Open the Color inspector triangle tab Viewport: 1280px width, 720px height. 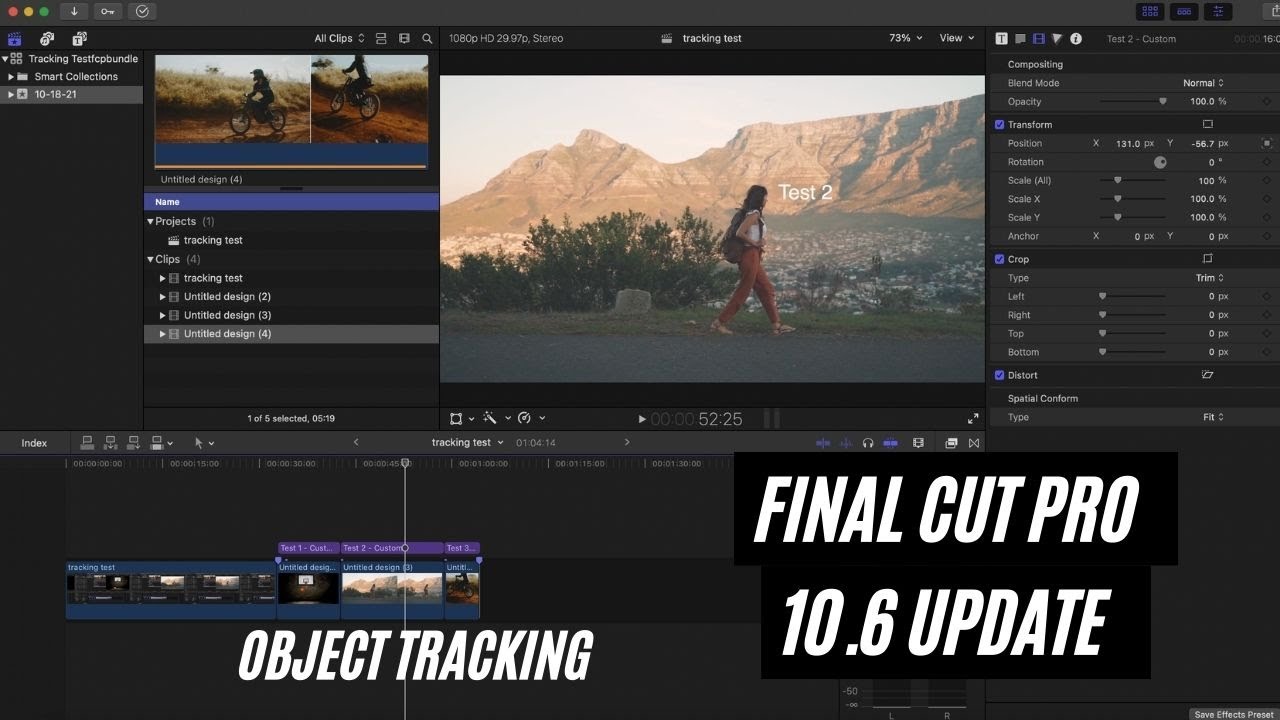(x=1057, y=38)
